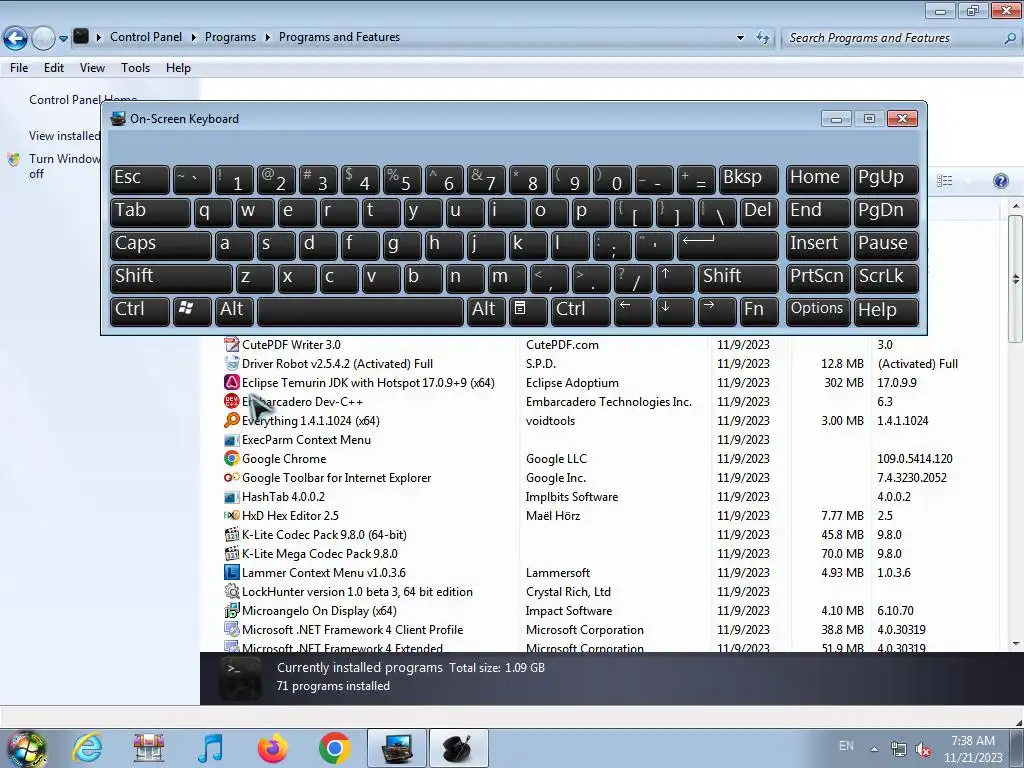Click the Programs breadcrumb link

pos(230,37)
